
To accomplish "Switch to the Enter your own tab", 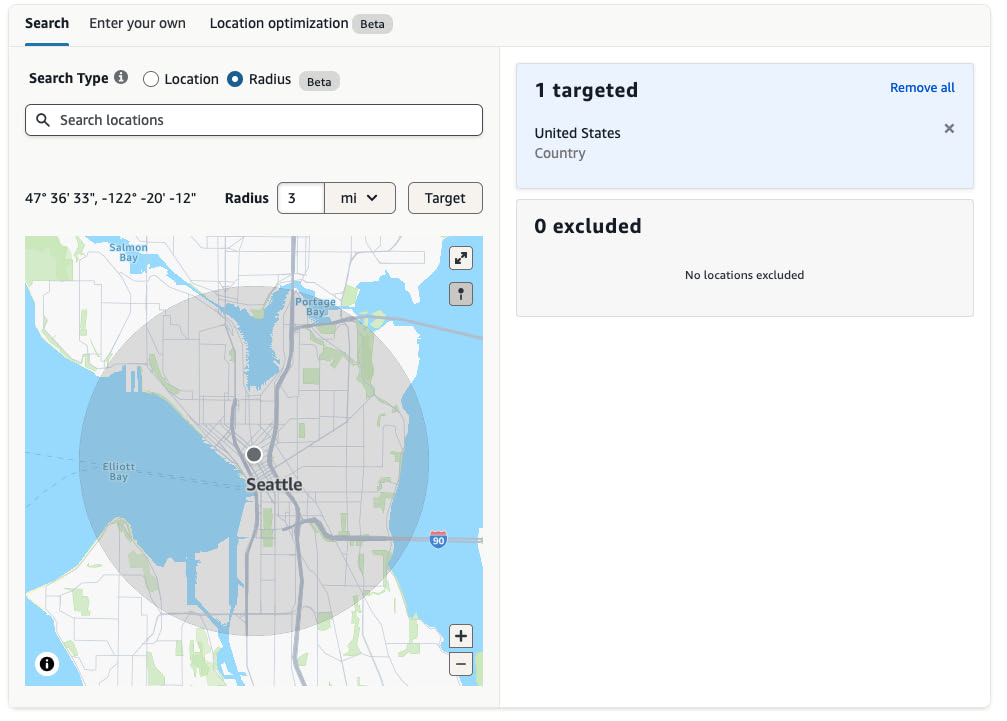I will point(137,23).
